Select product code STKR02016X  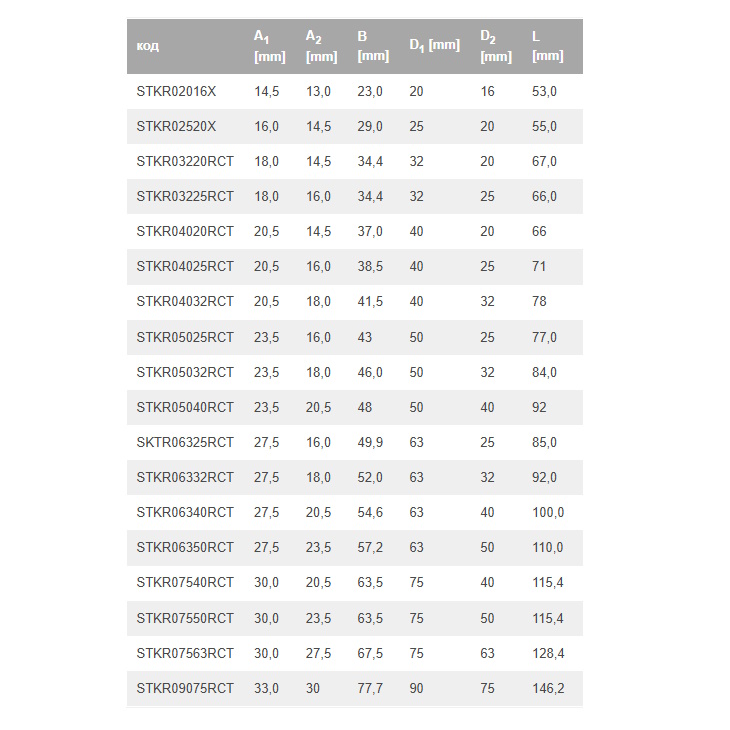click(176, 91)
